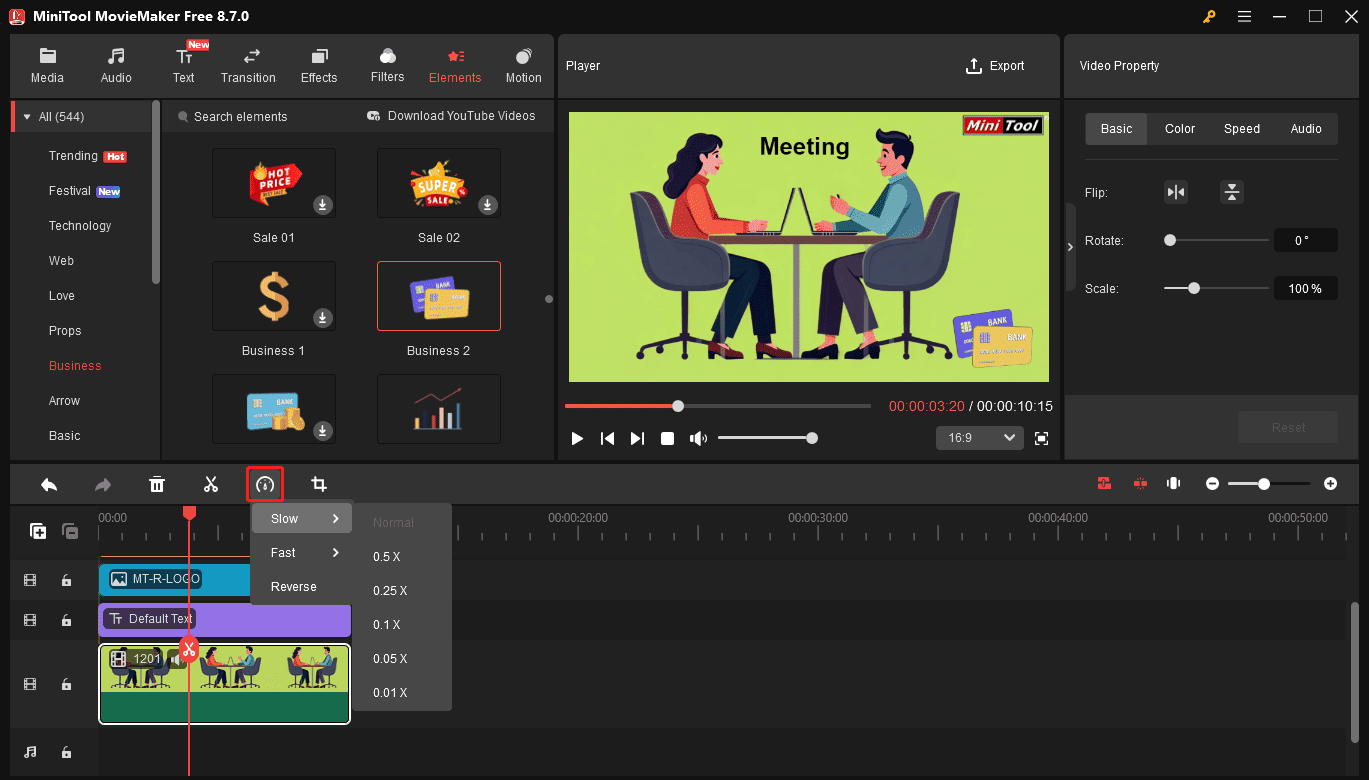This screenshot has height=780, width=1369.
Task: Switch to the Text tab
Action: pyautogui.click(x=184, y=66)
